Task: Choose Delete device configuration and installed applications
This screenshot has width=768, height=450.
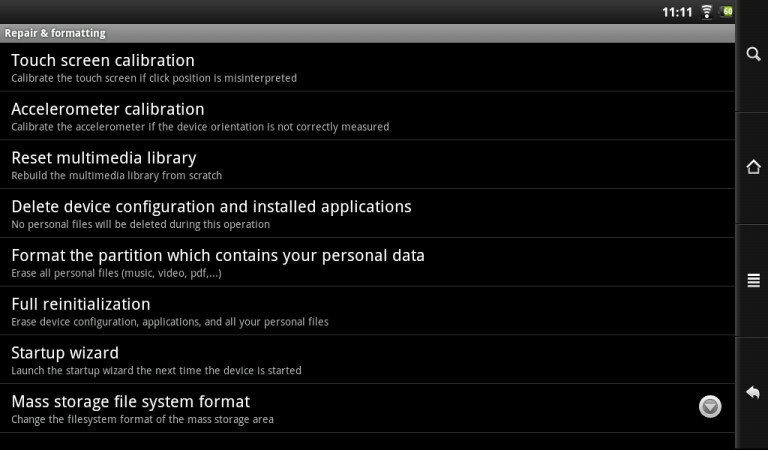Action: (367, 213)
